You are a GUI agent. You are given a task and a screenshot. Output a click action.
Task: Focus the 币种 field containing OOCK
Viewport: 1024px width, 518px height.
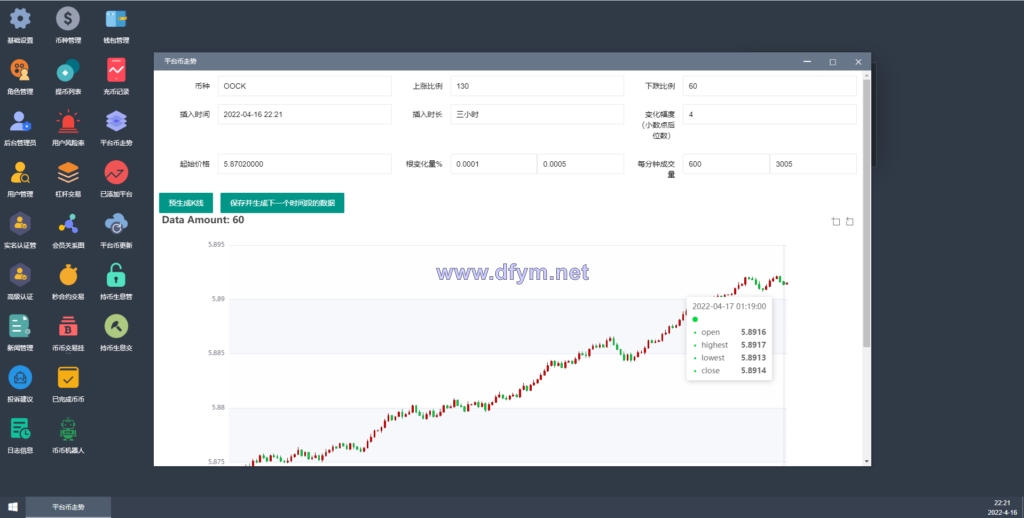(304, 86)
